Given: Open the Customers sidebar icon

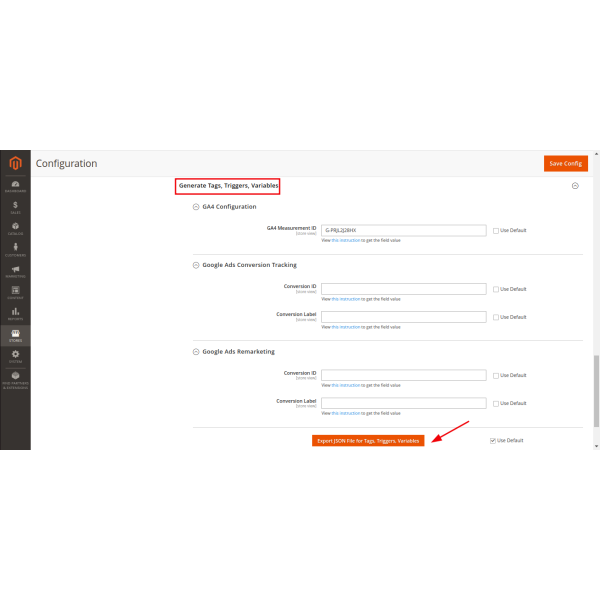Looking at the screenshot, I should point(15,249).
